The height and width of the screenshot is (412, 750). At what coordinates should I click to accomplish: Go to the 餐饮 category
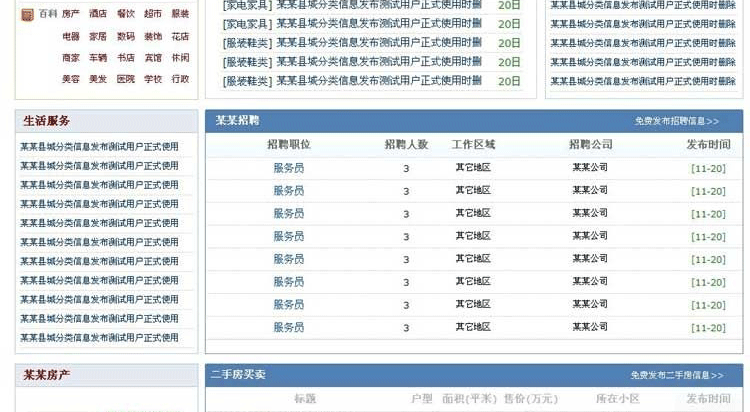tap(126, 14)
